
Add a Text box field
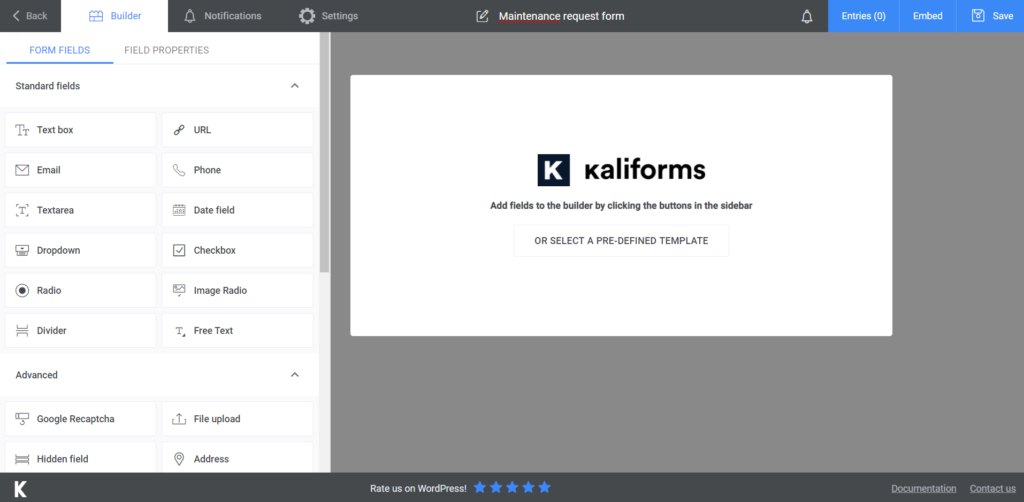click(x=80, y=130)
